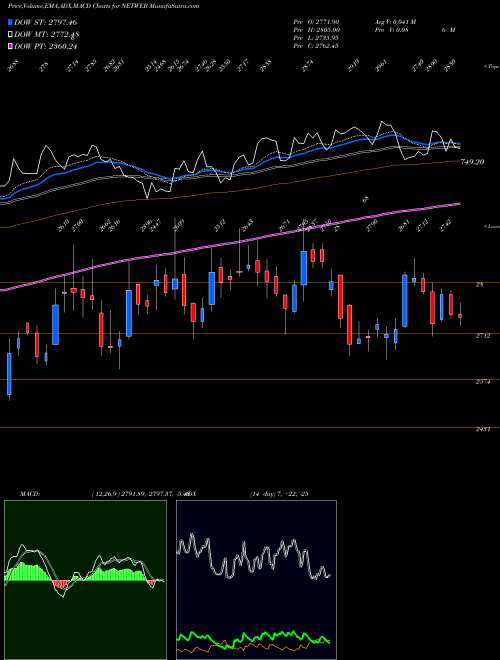
Task: Click the Pre H: 2805.00 value
Action: point(317,30)
